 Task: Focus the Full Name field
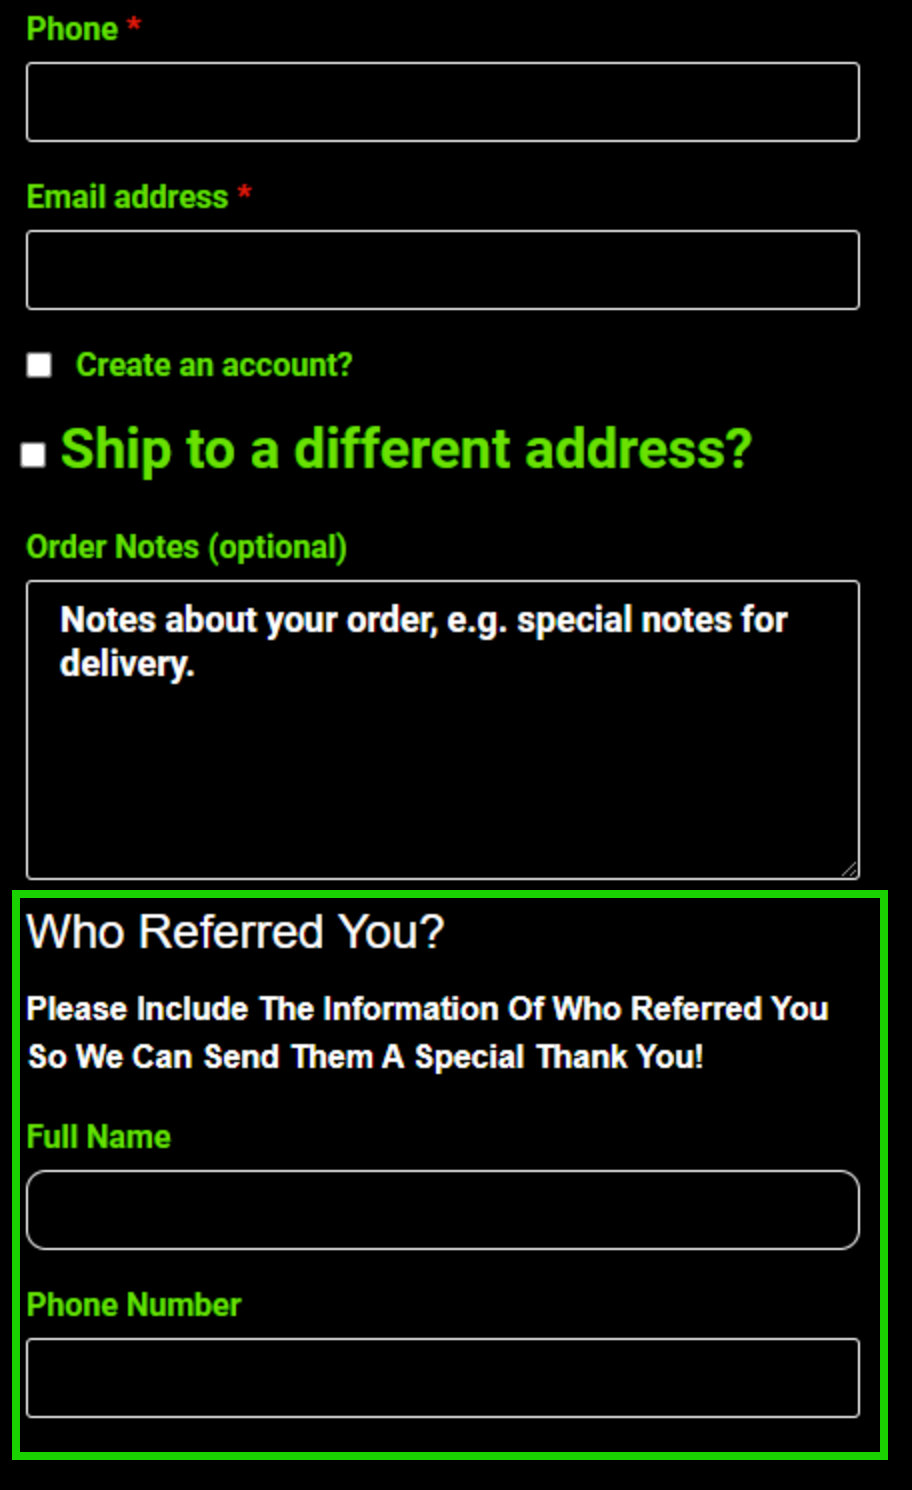tap(443, 1210)
